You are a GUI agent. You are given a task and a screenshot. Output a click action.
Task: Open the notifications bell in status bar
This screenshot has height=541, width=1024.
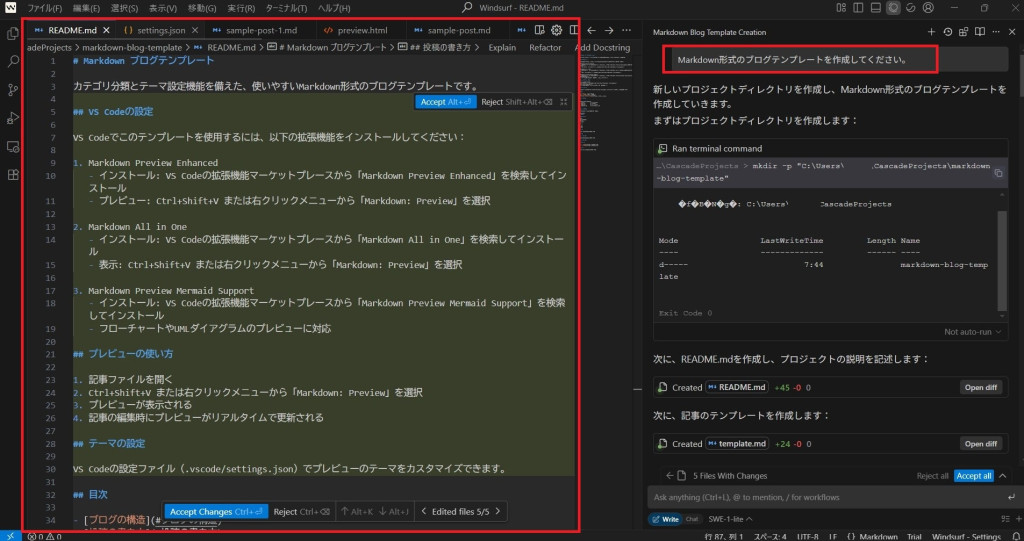click(1016, 536)
